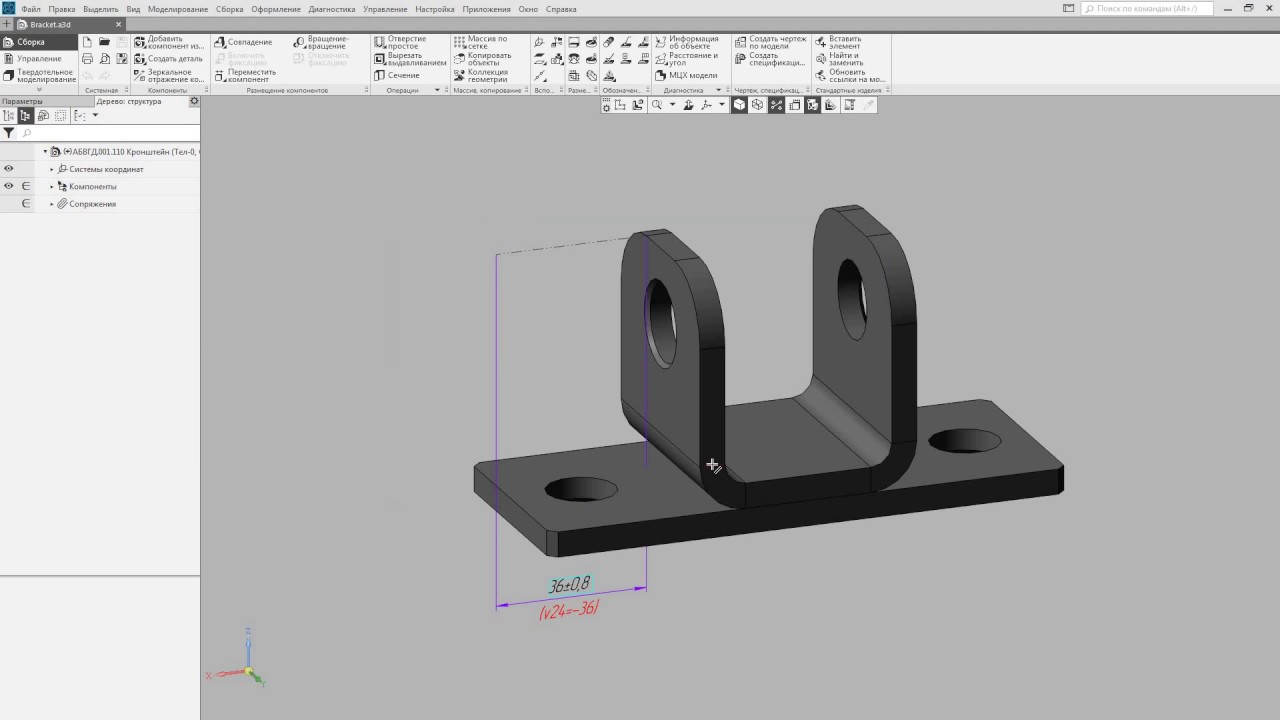This screenshot has height=720, width=1280.
Task: Click the New document icon
Action: pos(87,42)
